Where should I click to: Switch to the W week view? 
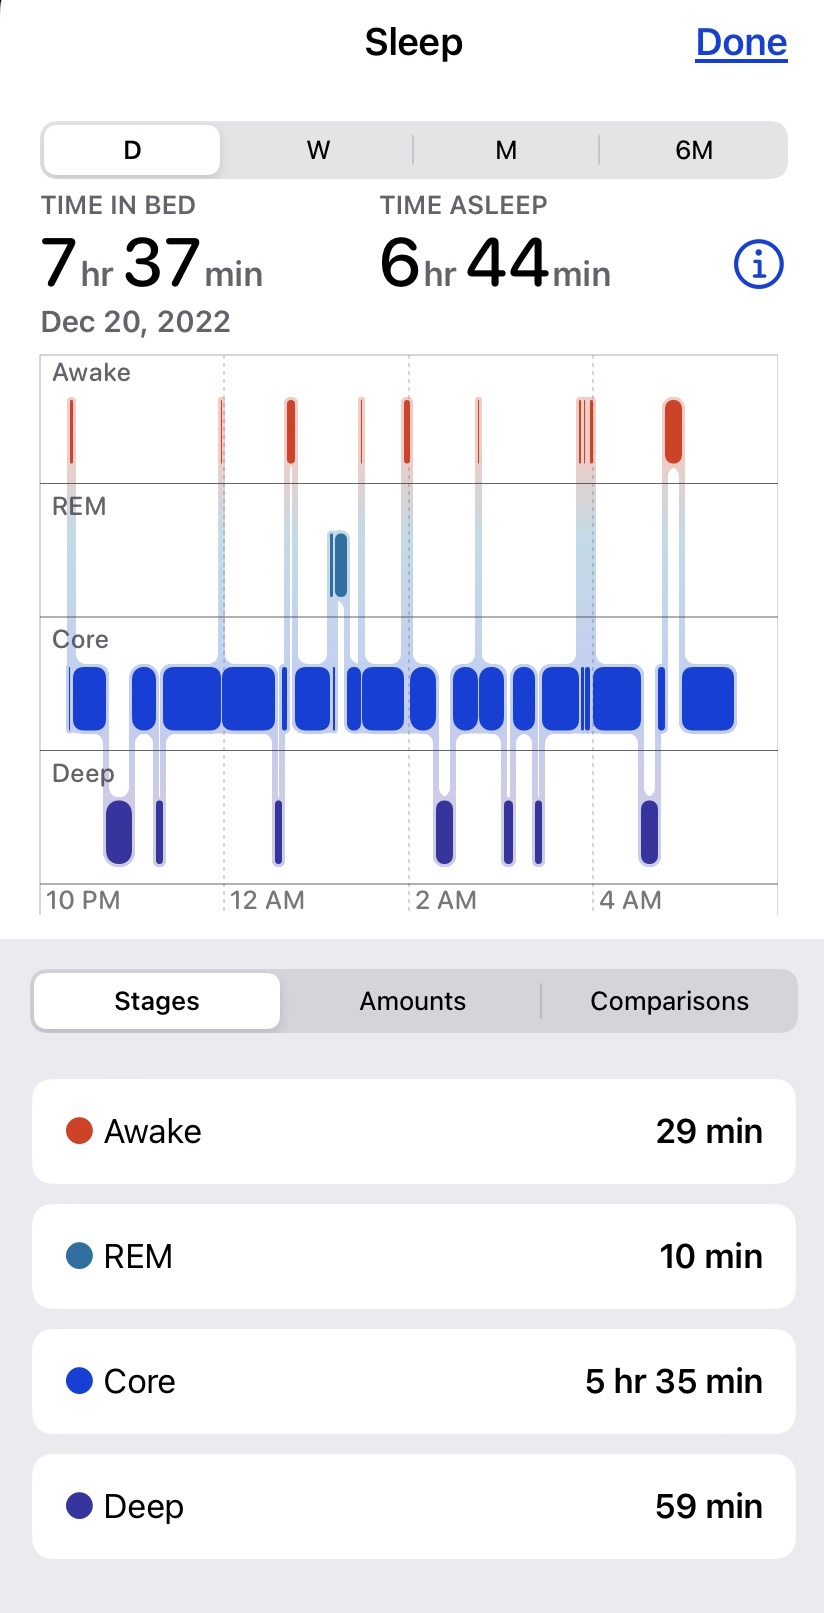[318, 150]
